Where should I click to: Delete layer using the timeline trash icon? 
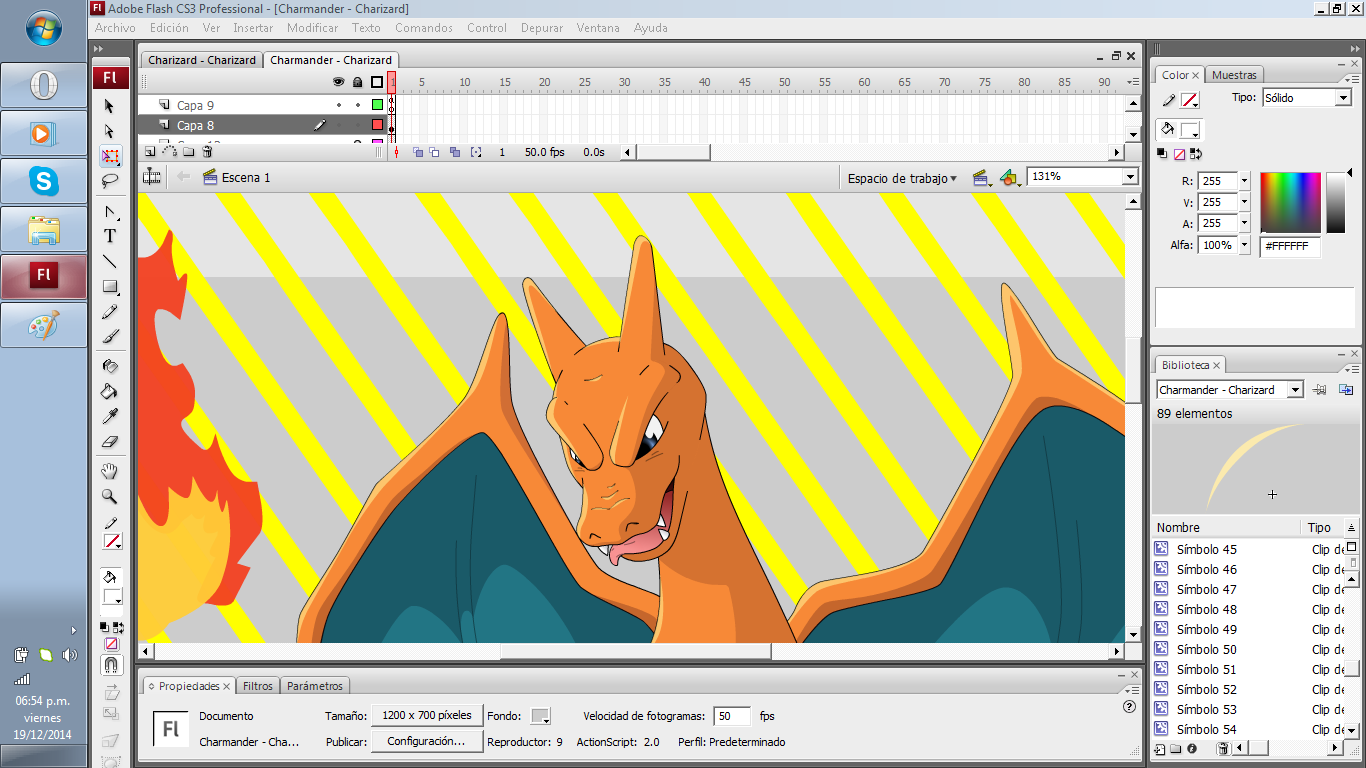(207, 152)
